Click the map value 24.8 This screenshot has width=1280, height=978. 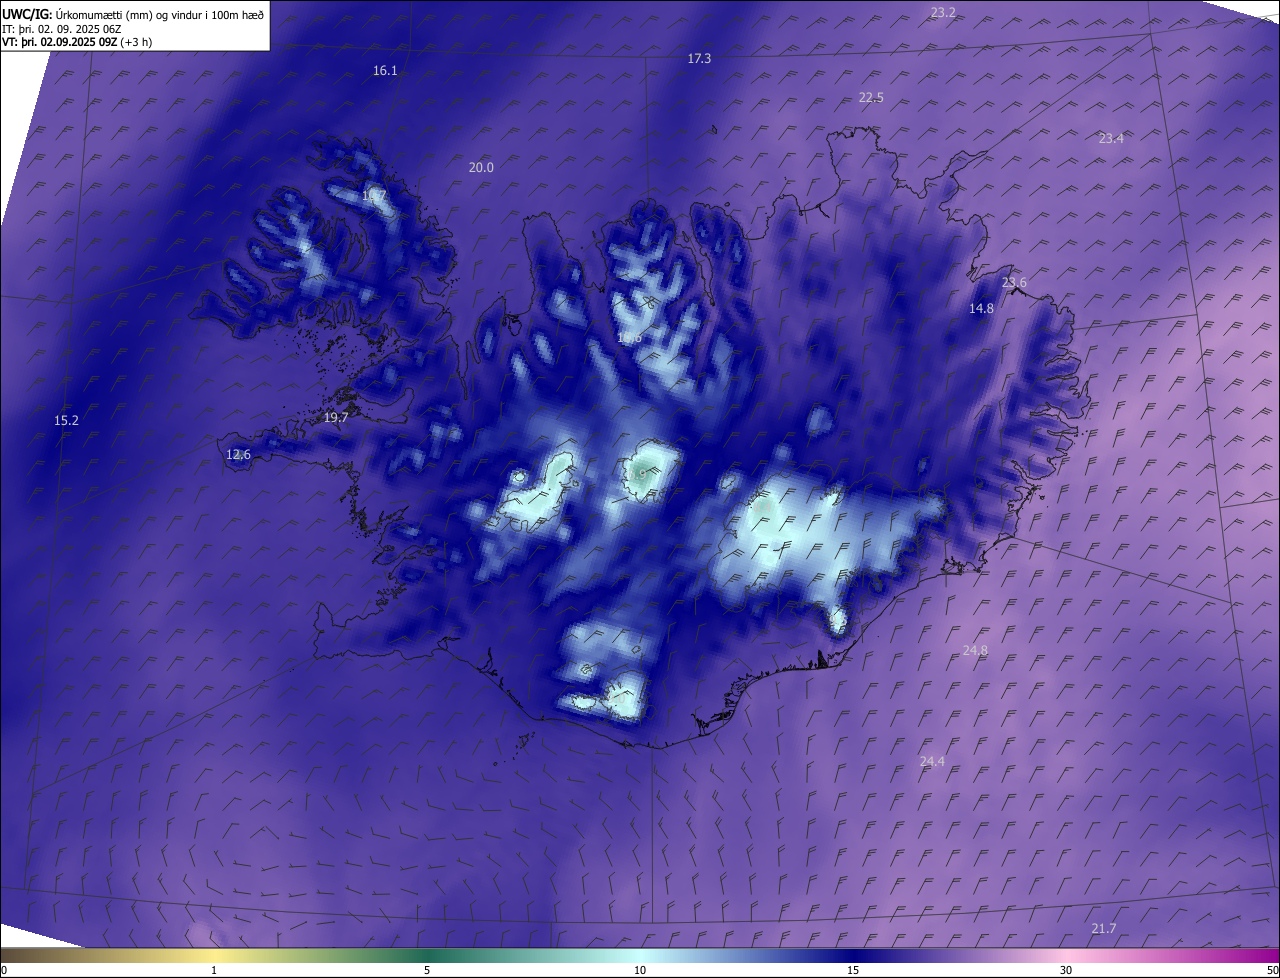(975, 650)
